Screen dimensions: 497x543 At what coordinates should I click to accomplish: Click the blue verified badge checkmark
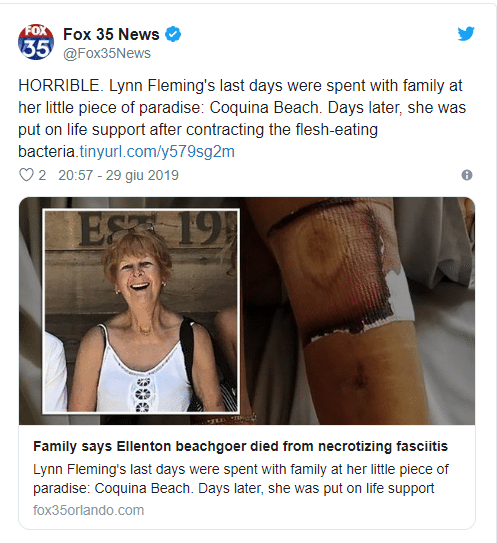(x=172, y=34)
